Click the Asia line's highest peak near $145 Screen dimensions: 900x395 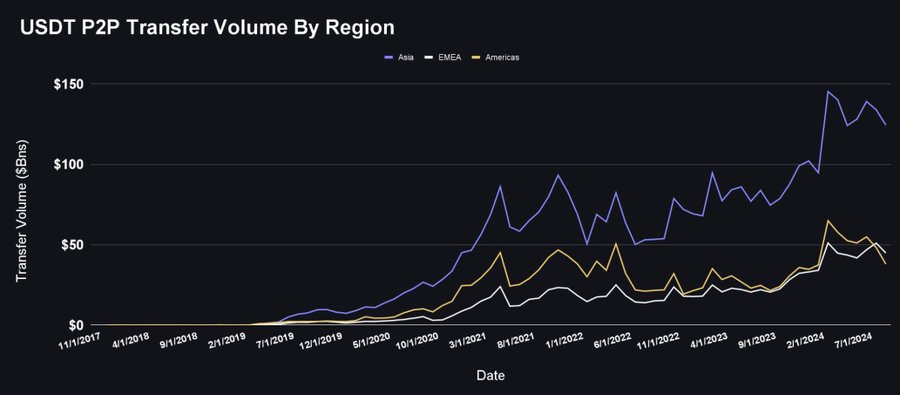pos(828,91)
